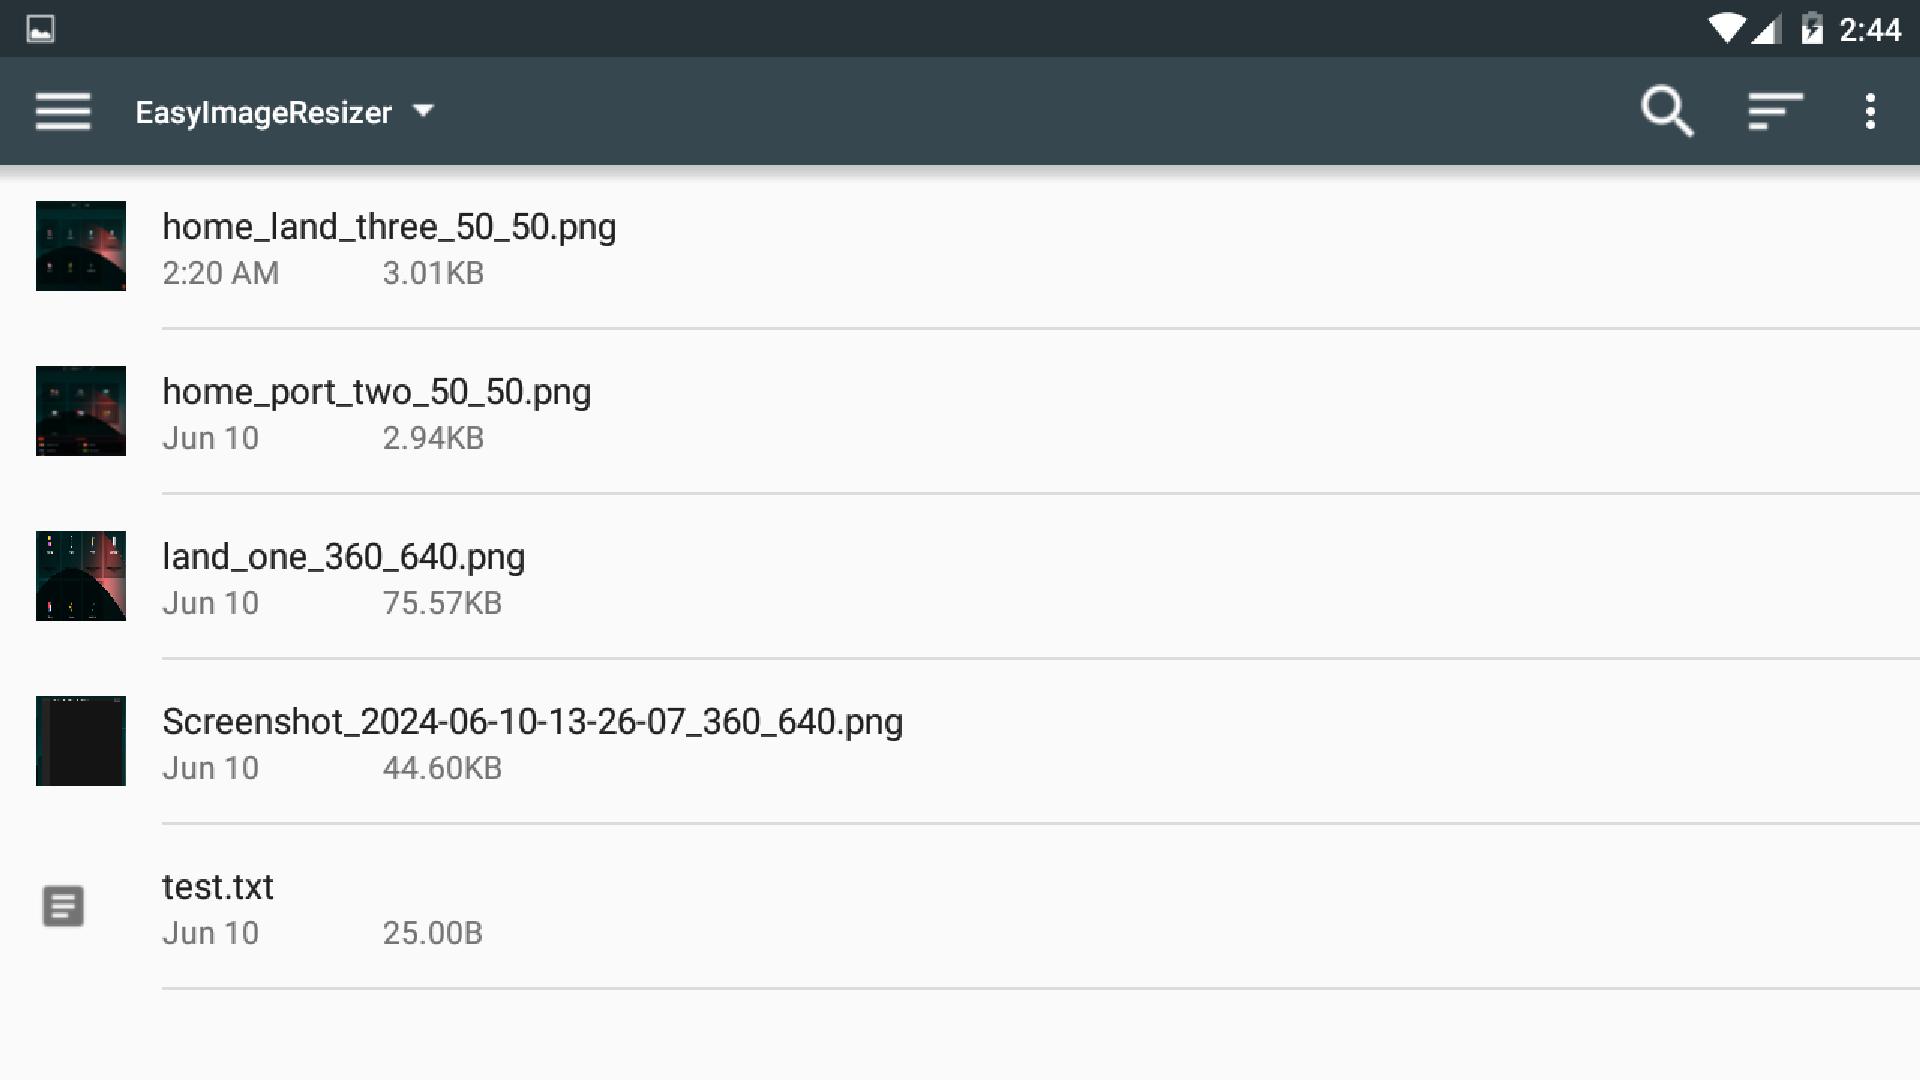Open home_land_three_50_50.png file

(x=960, y=246)
